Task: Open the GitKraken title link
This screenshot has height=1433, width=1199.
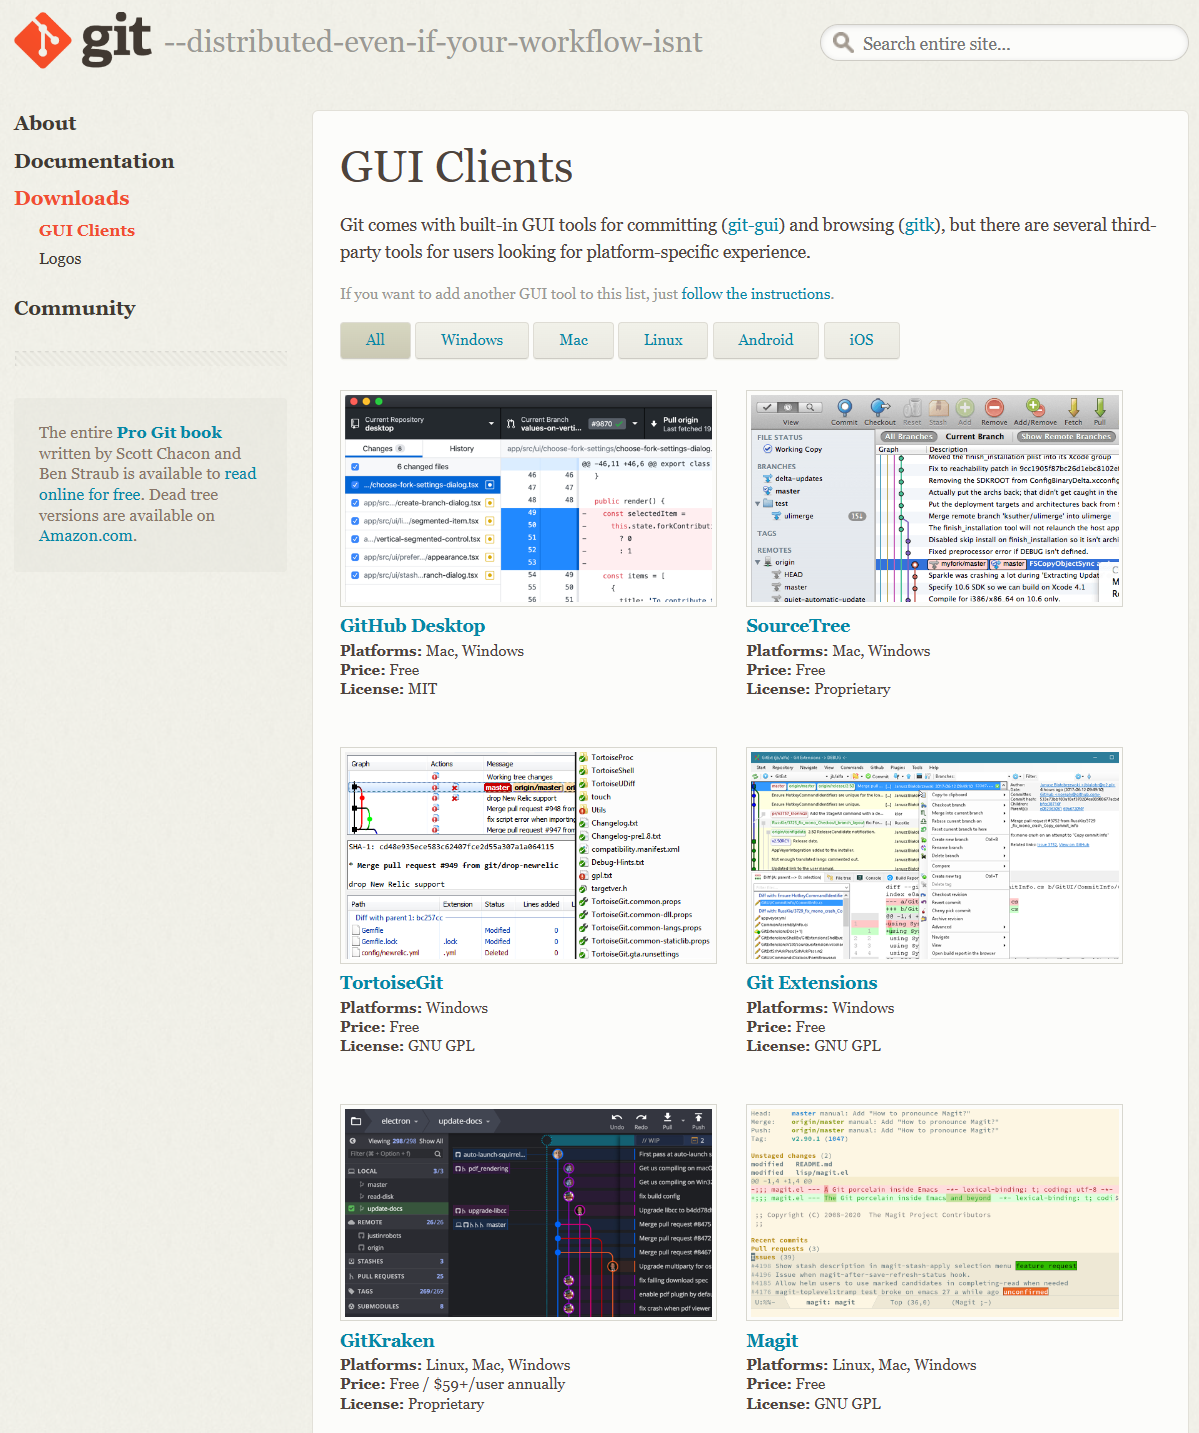Action: (x=387, y=1341)
